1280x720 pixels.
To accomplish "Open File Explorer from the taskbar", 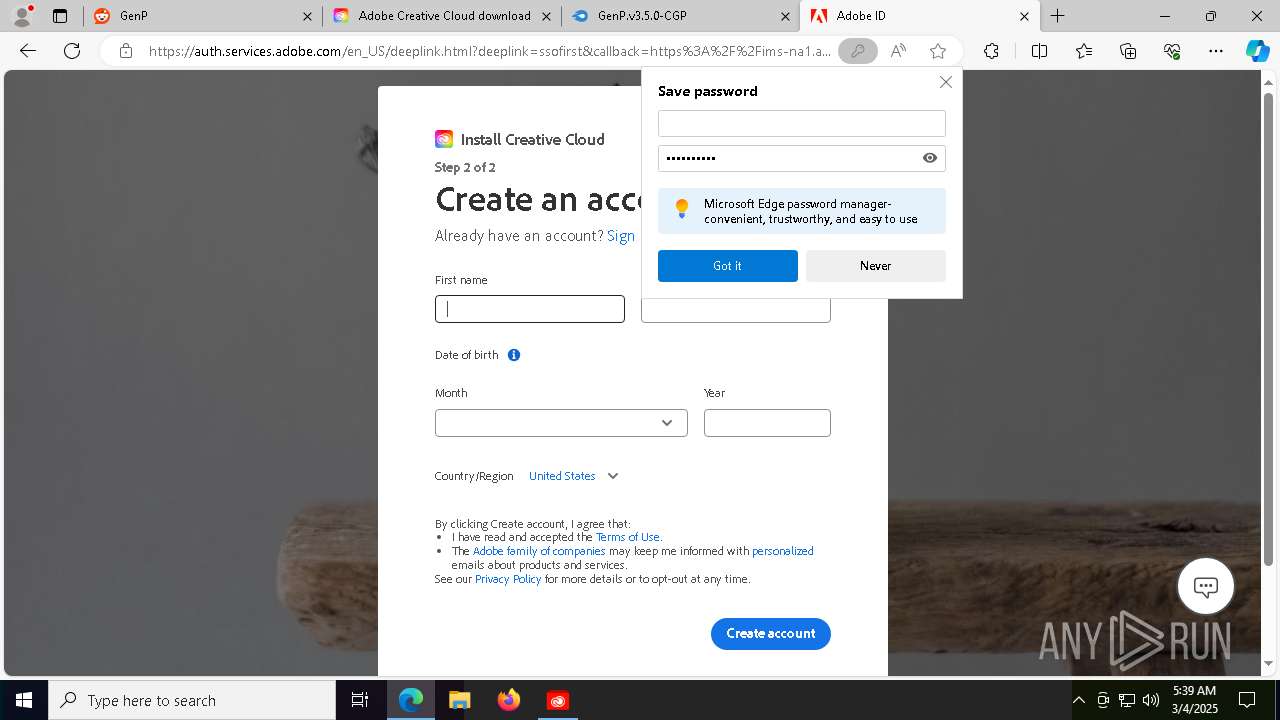I will pyautogui.click(x=459, y=700).
